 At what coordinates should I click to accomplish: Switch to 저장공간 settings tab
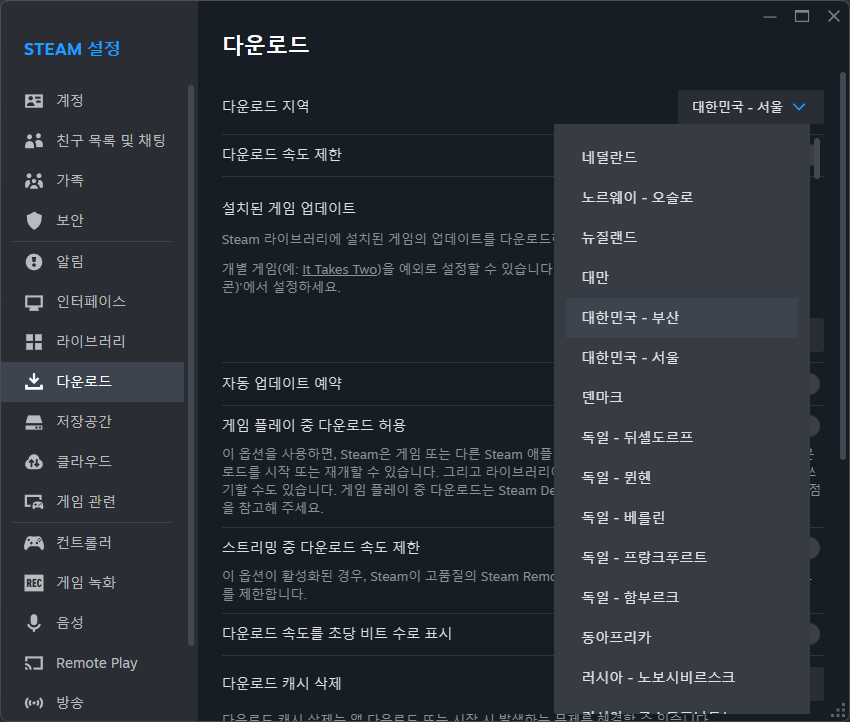(92, 422)
